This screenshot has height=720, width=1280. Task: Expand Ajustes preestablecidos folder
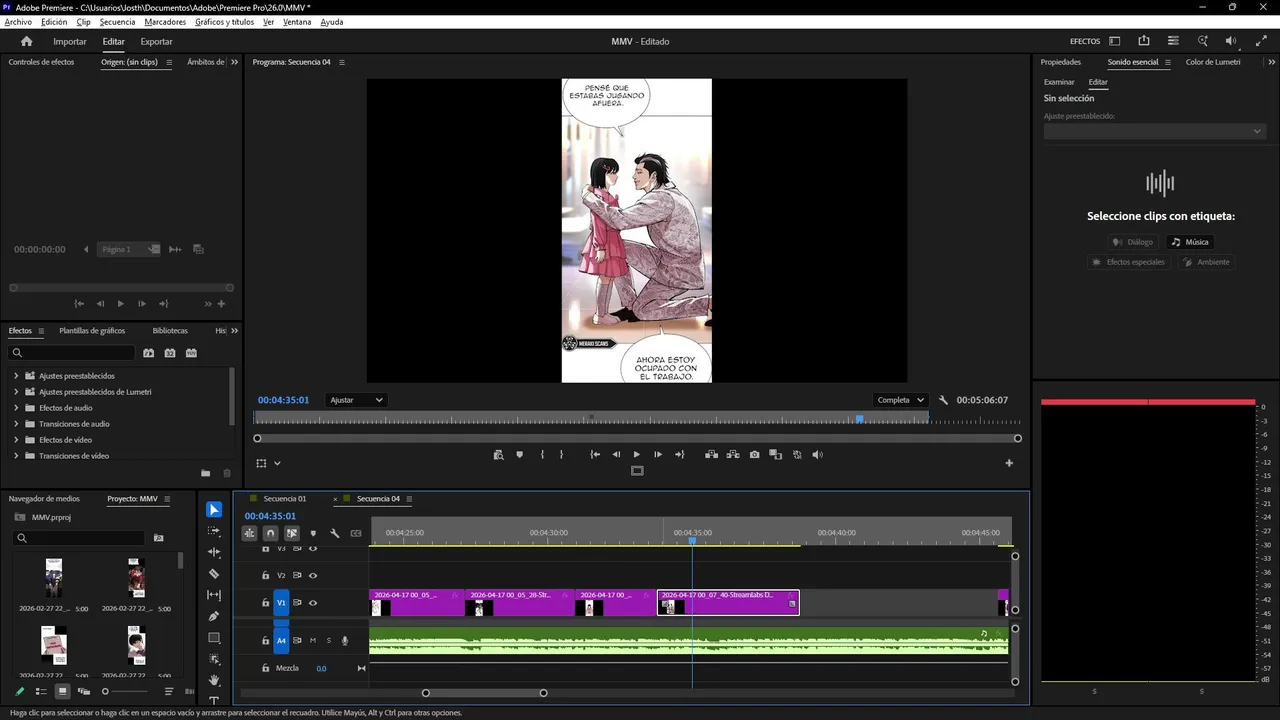click(16, 376)
